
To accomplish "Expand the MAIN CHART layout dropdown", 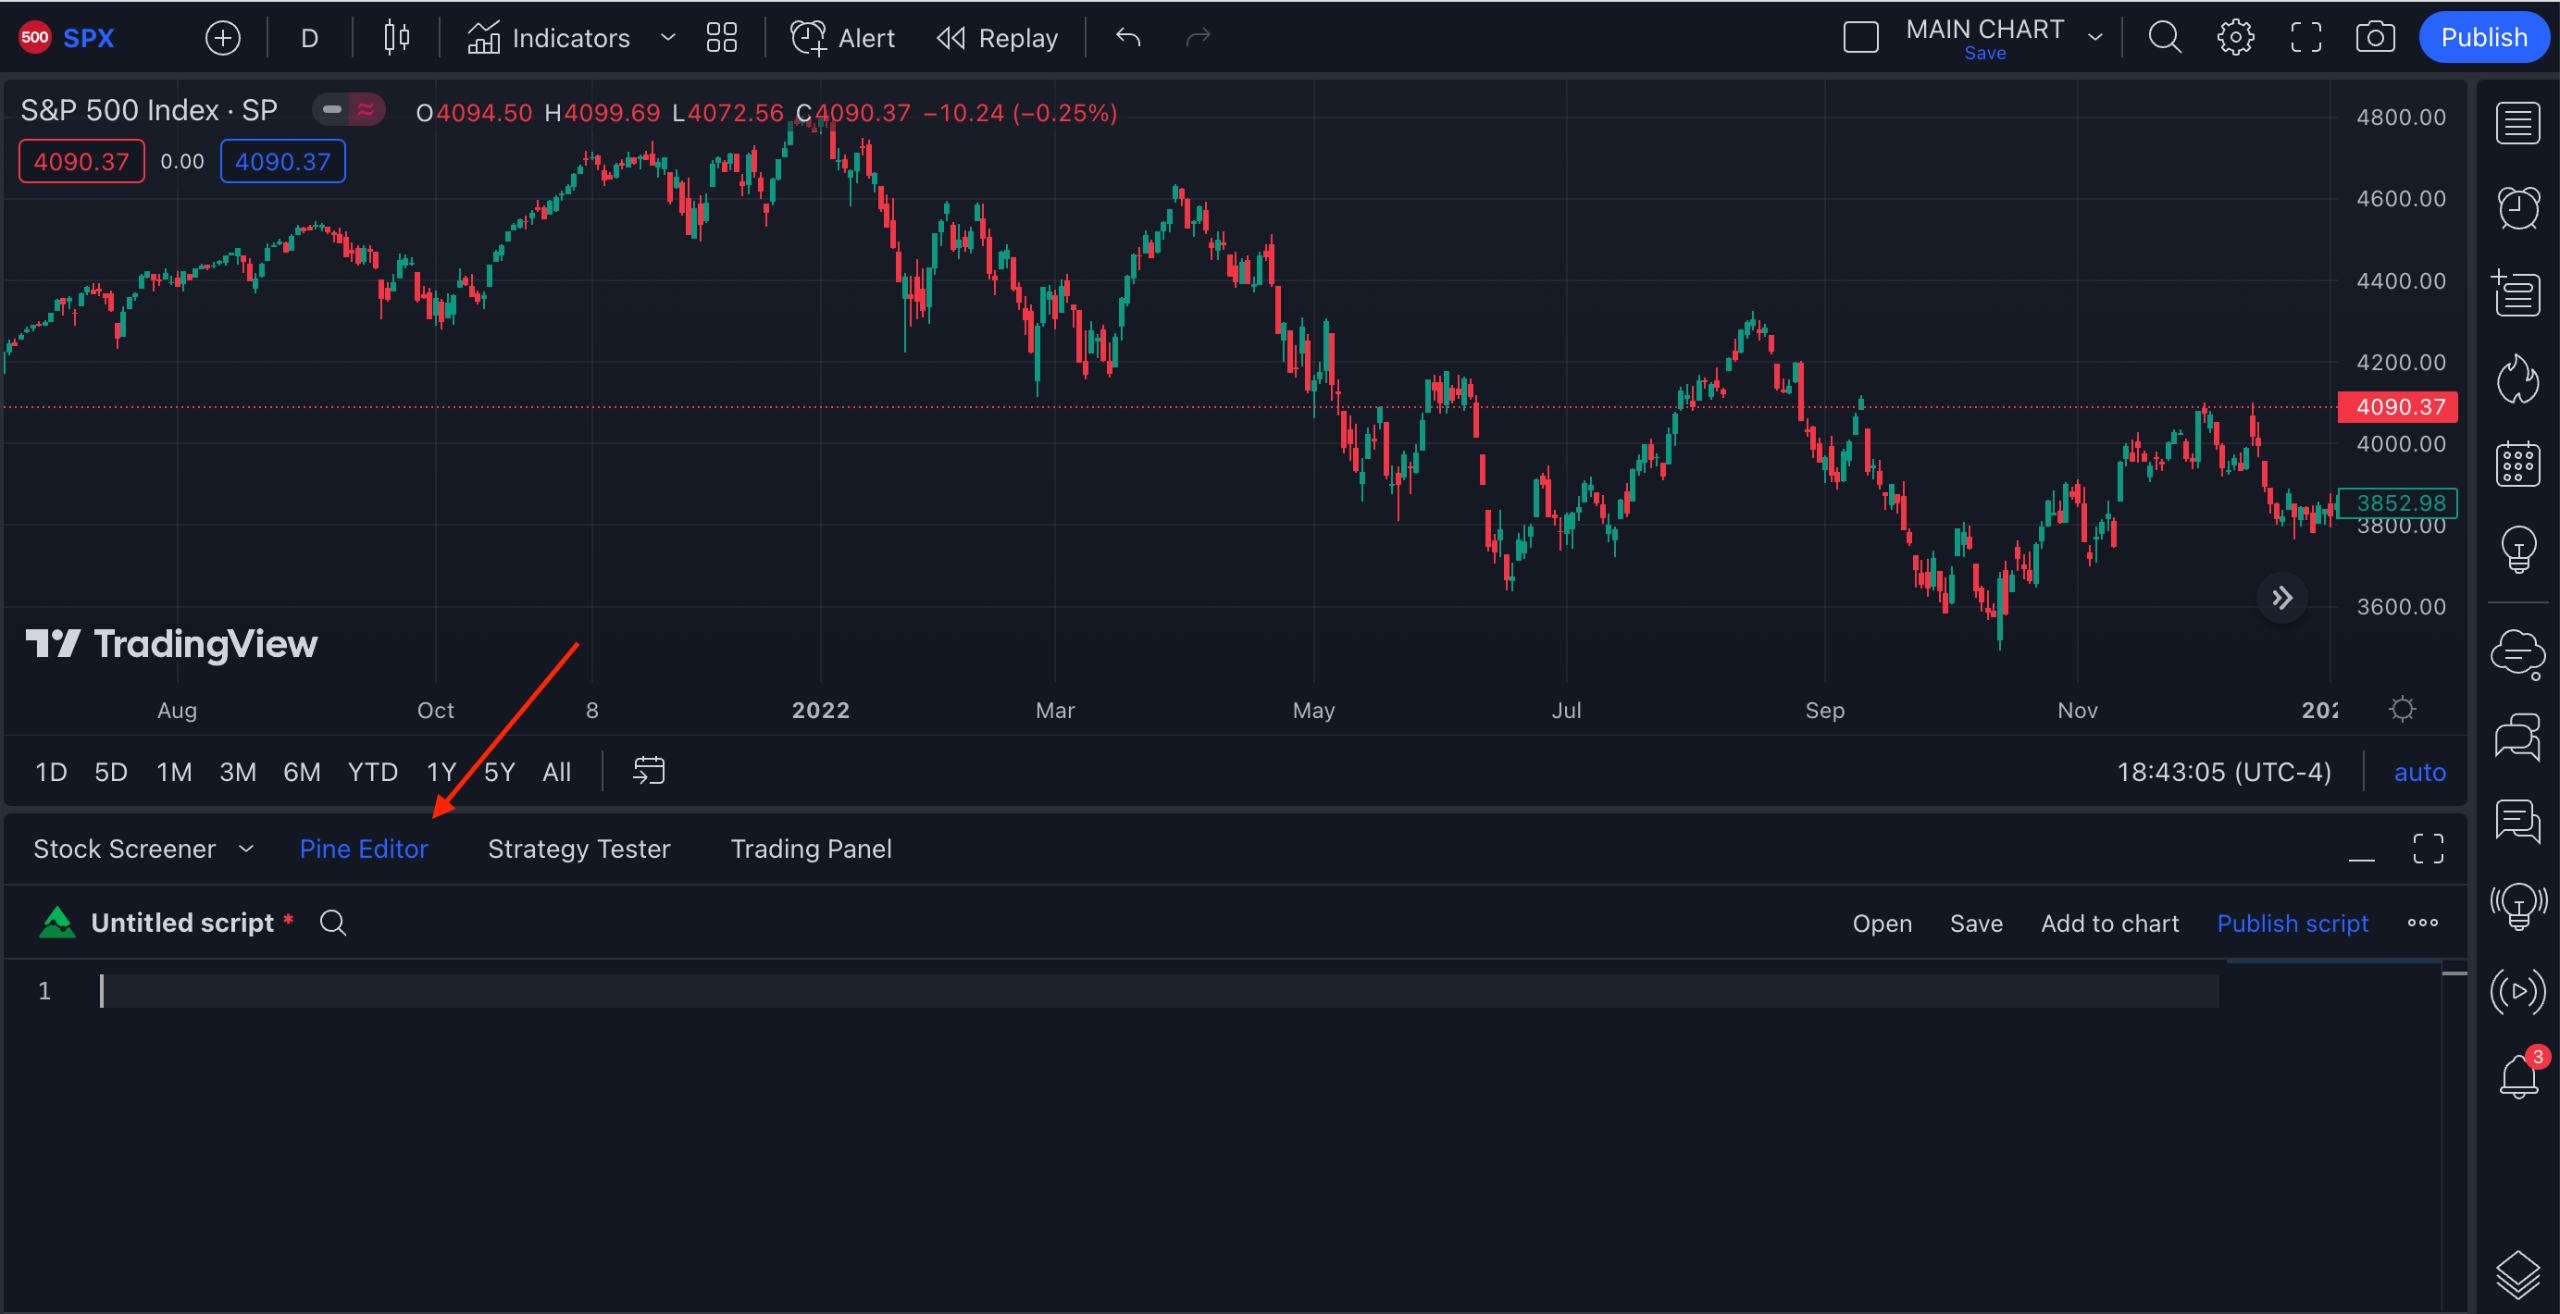I will point(2095,38).
